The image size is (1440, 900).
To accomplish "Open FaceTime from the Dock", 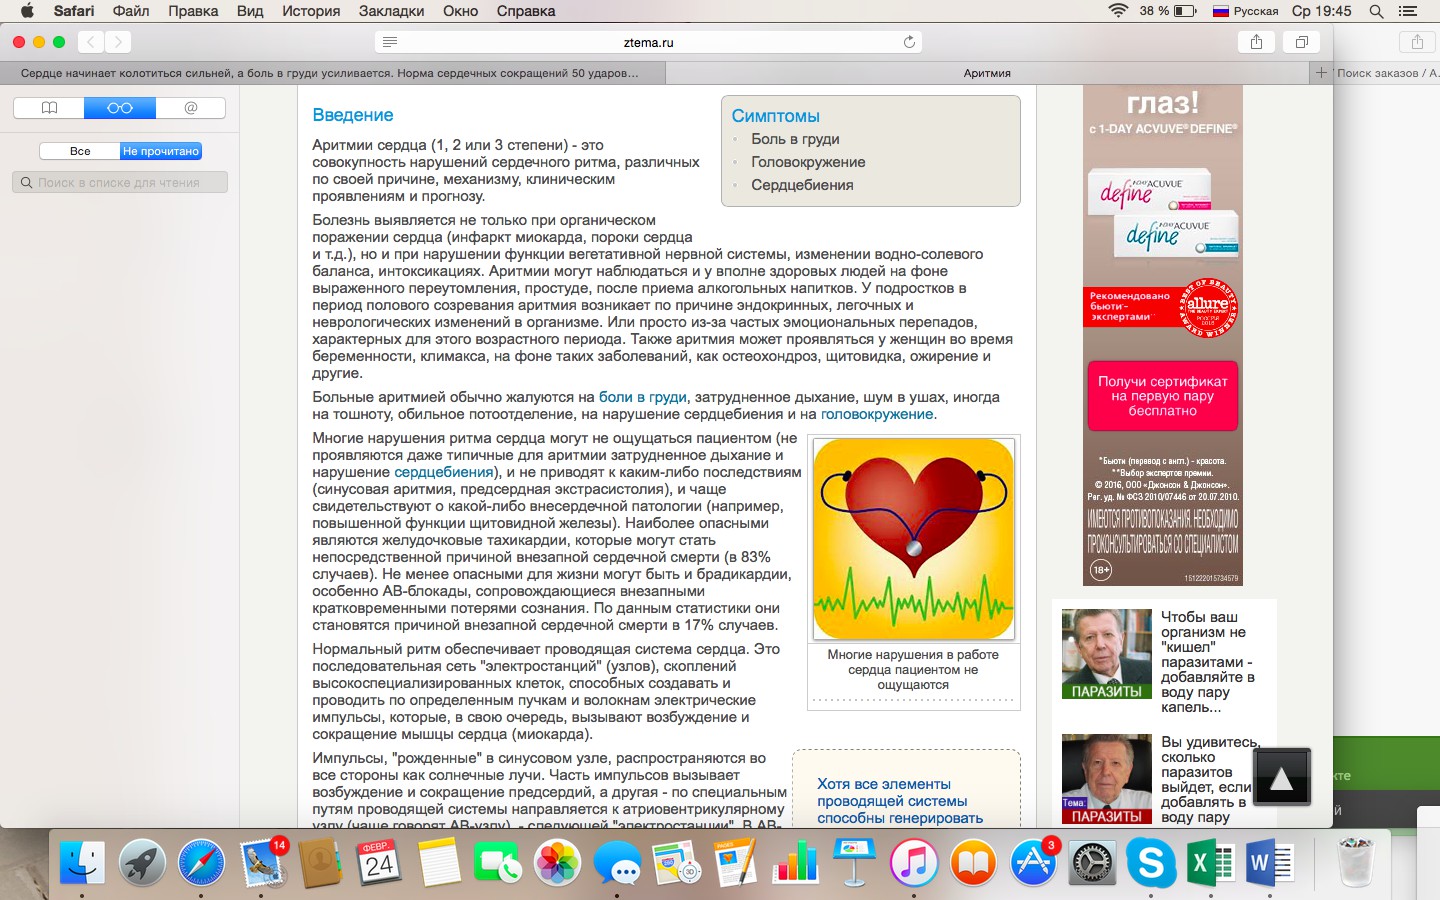I will pos(497,862).
